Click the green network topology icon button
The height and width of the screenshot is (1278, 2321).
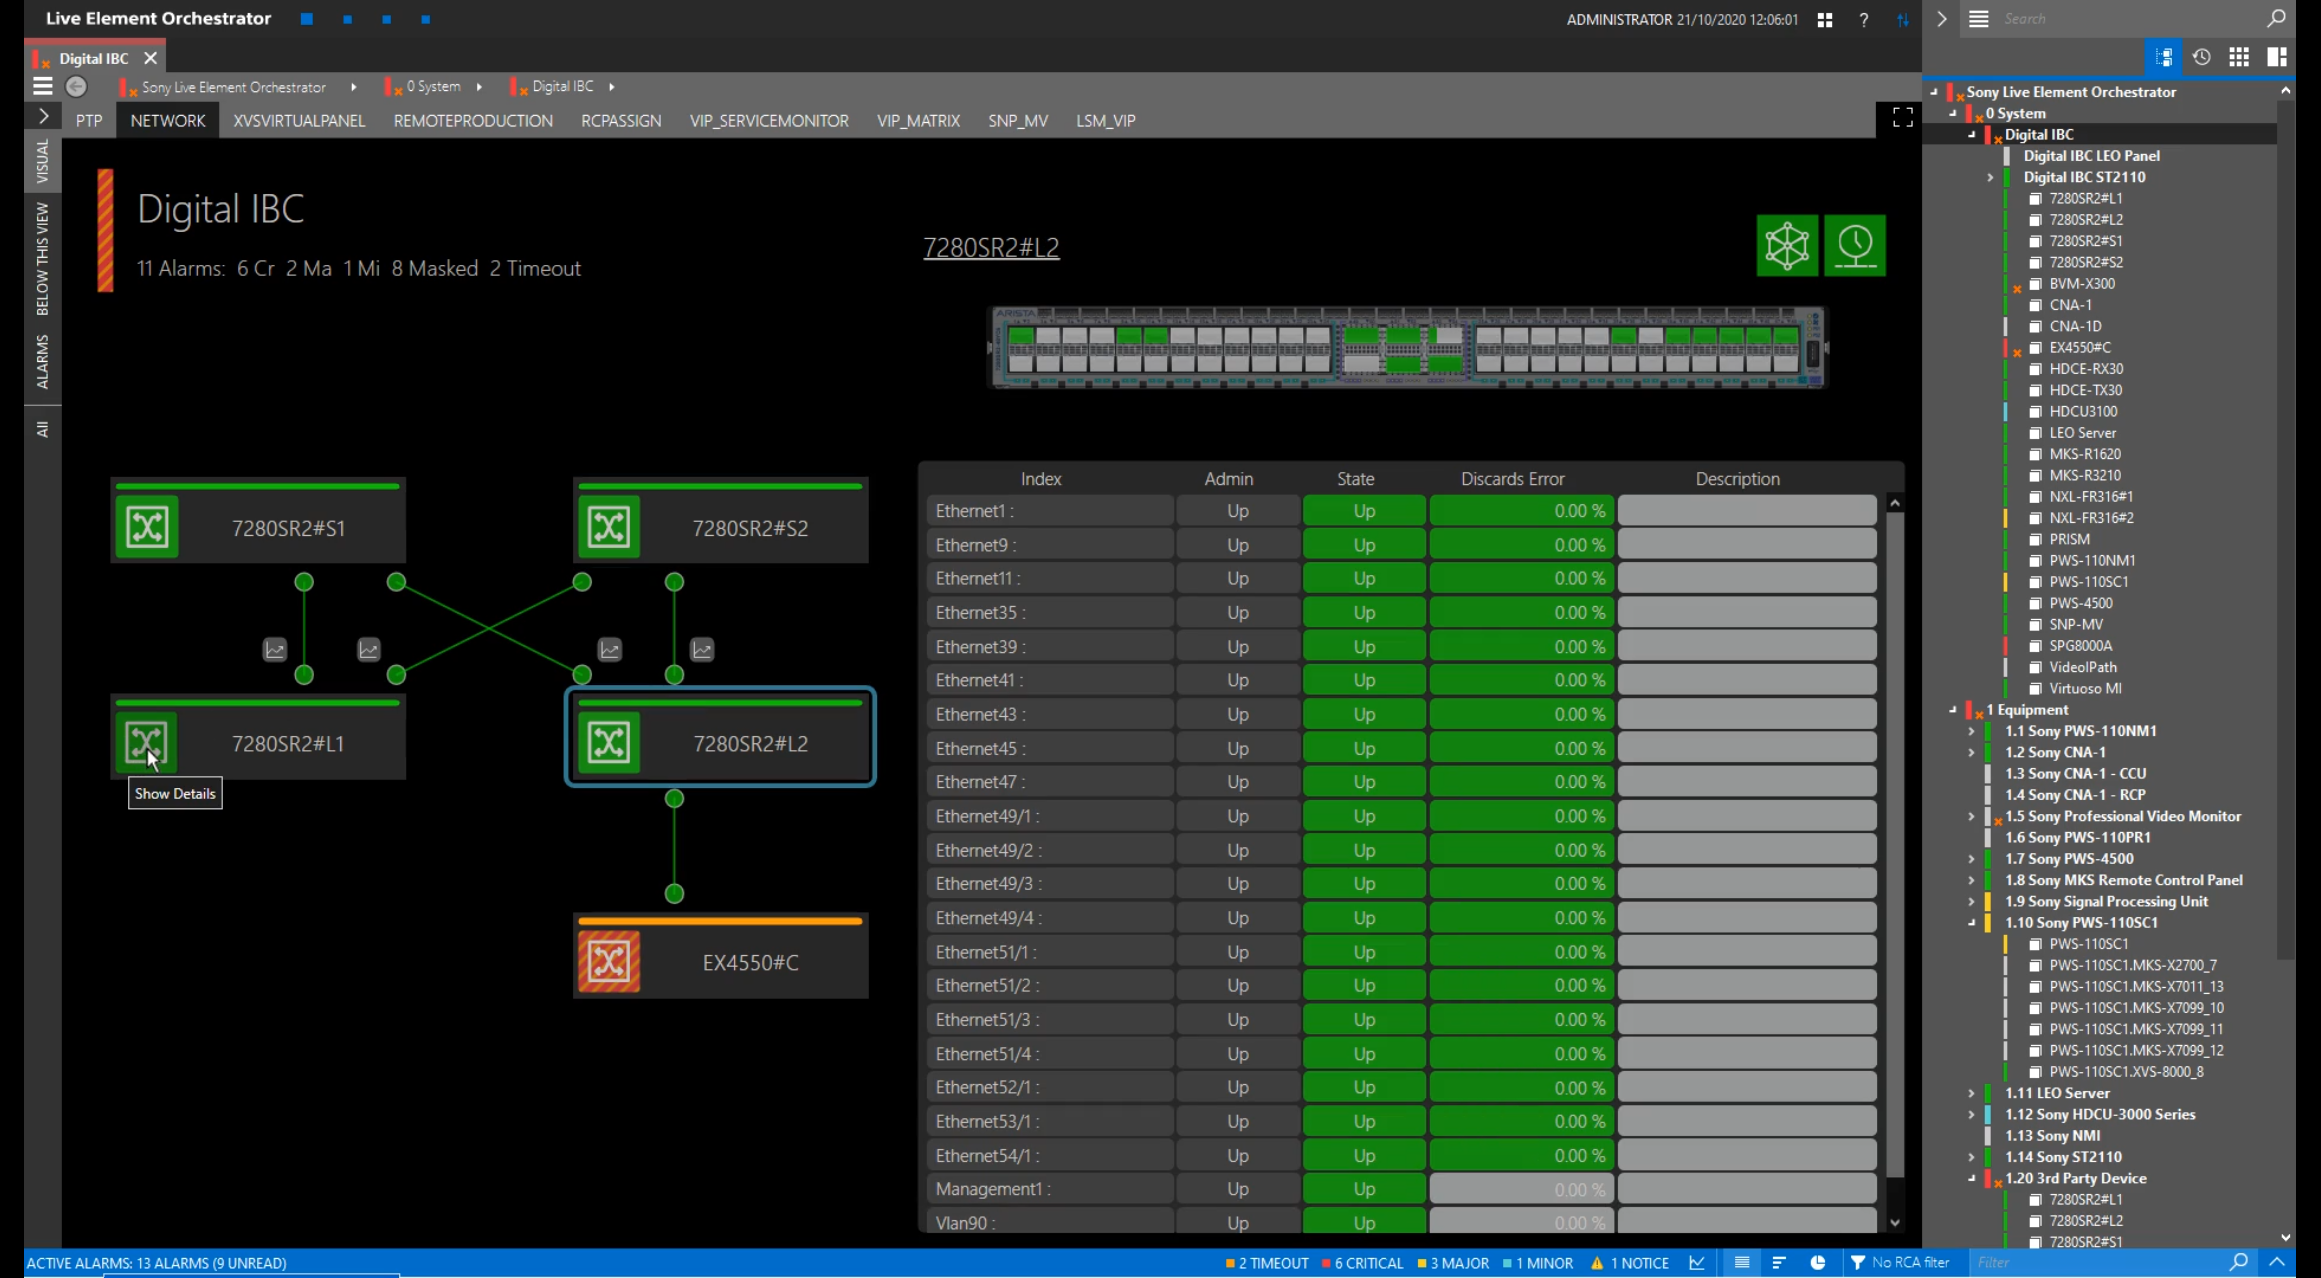tap(1787, 245)
